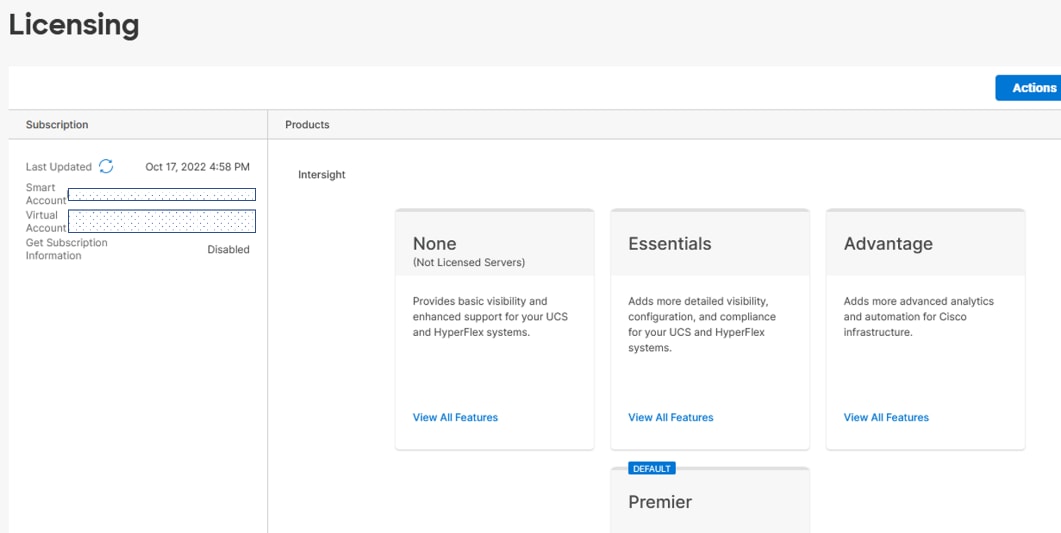The image size is (1061, 533).
Task: Click the Oct 17, 2022 4:58 PM timestamp
Action: pos(197,166)
